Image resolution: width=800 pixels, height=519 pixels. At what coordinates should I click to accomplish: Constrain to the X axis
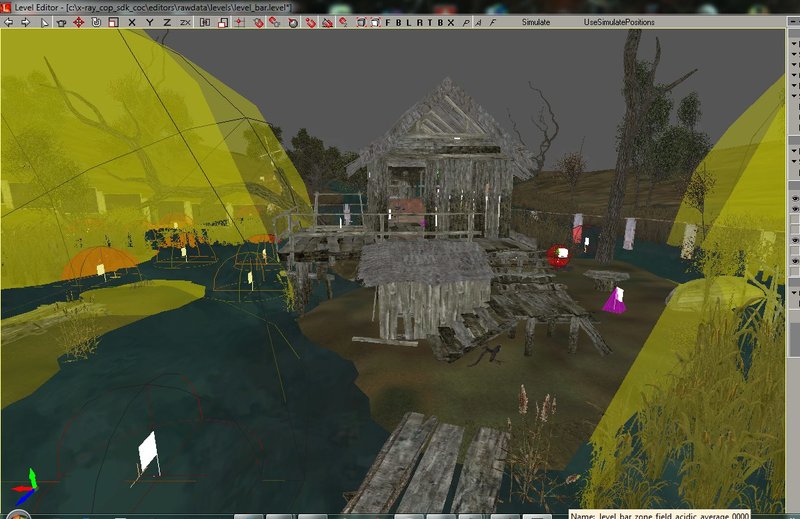point(132,22)
